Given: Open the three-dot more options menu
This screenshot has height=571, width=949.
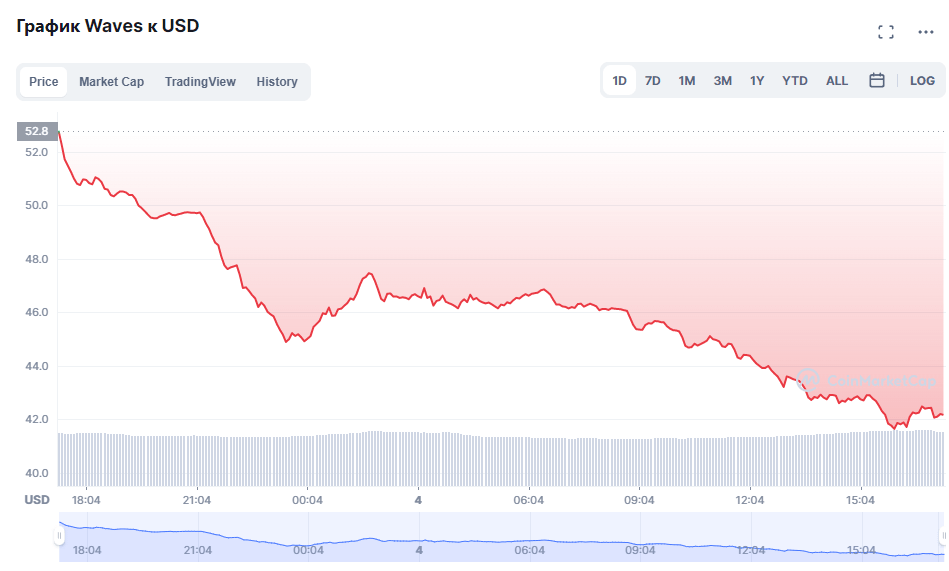Looking at the screenshot, I should click(926, 32).
